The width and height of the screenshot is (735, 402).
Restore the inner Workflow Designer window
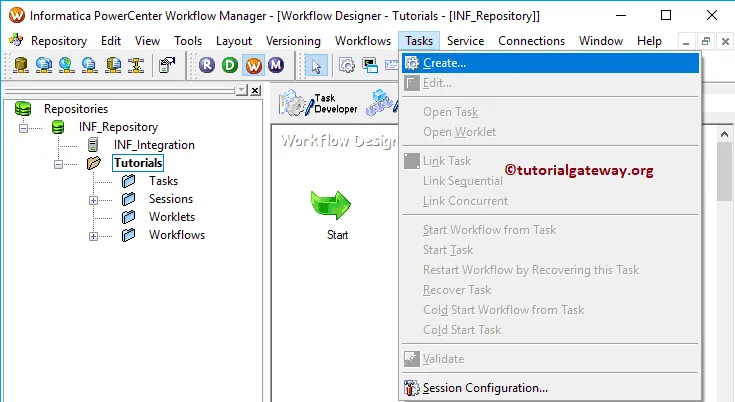705,42
